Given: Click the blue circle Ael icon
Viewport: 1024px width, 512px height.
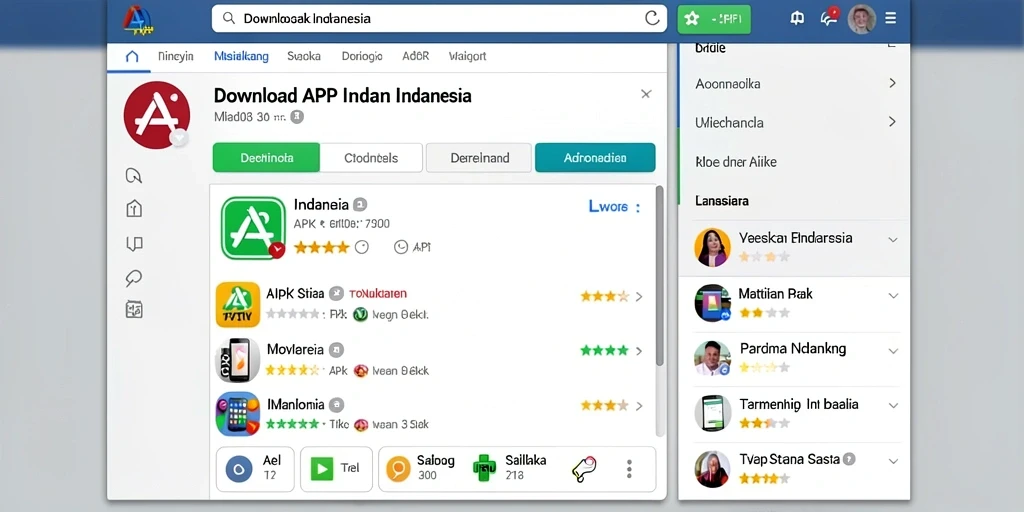Looking at the screenshot, I should (x=238, y=468).
